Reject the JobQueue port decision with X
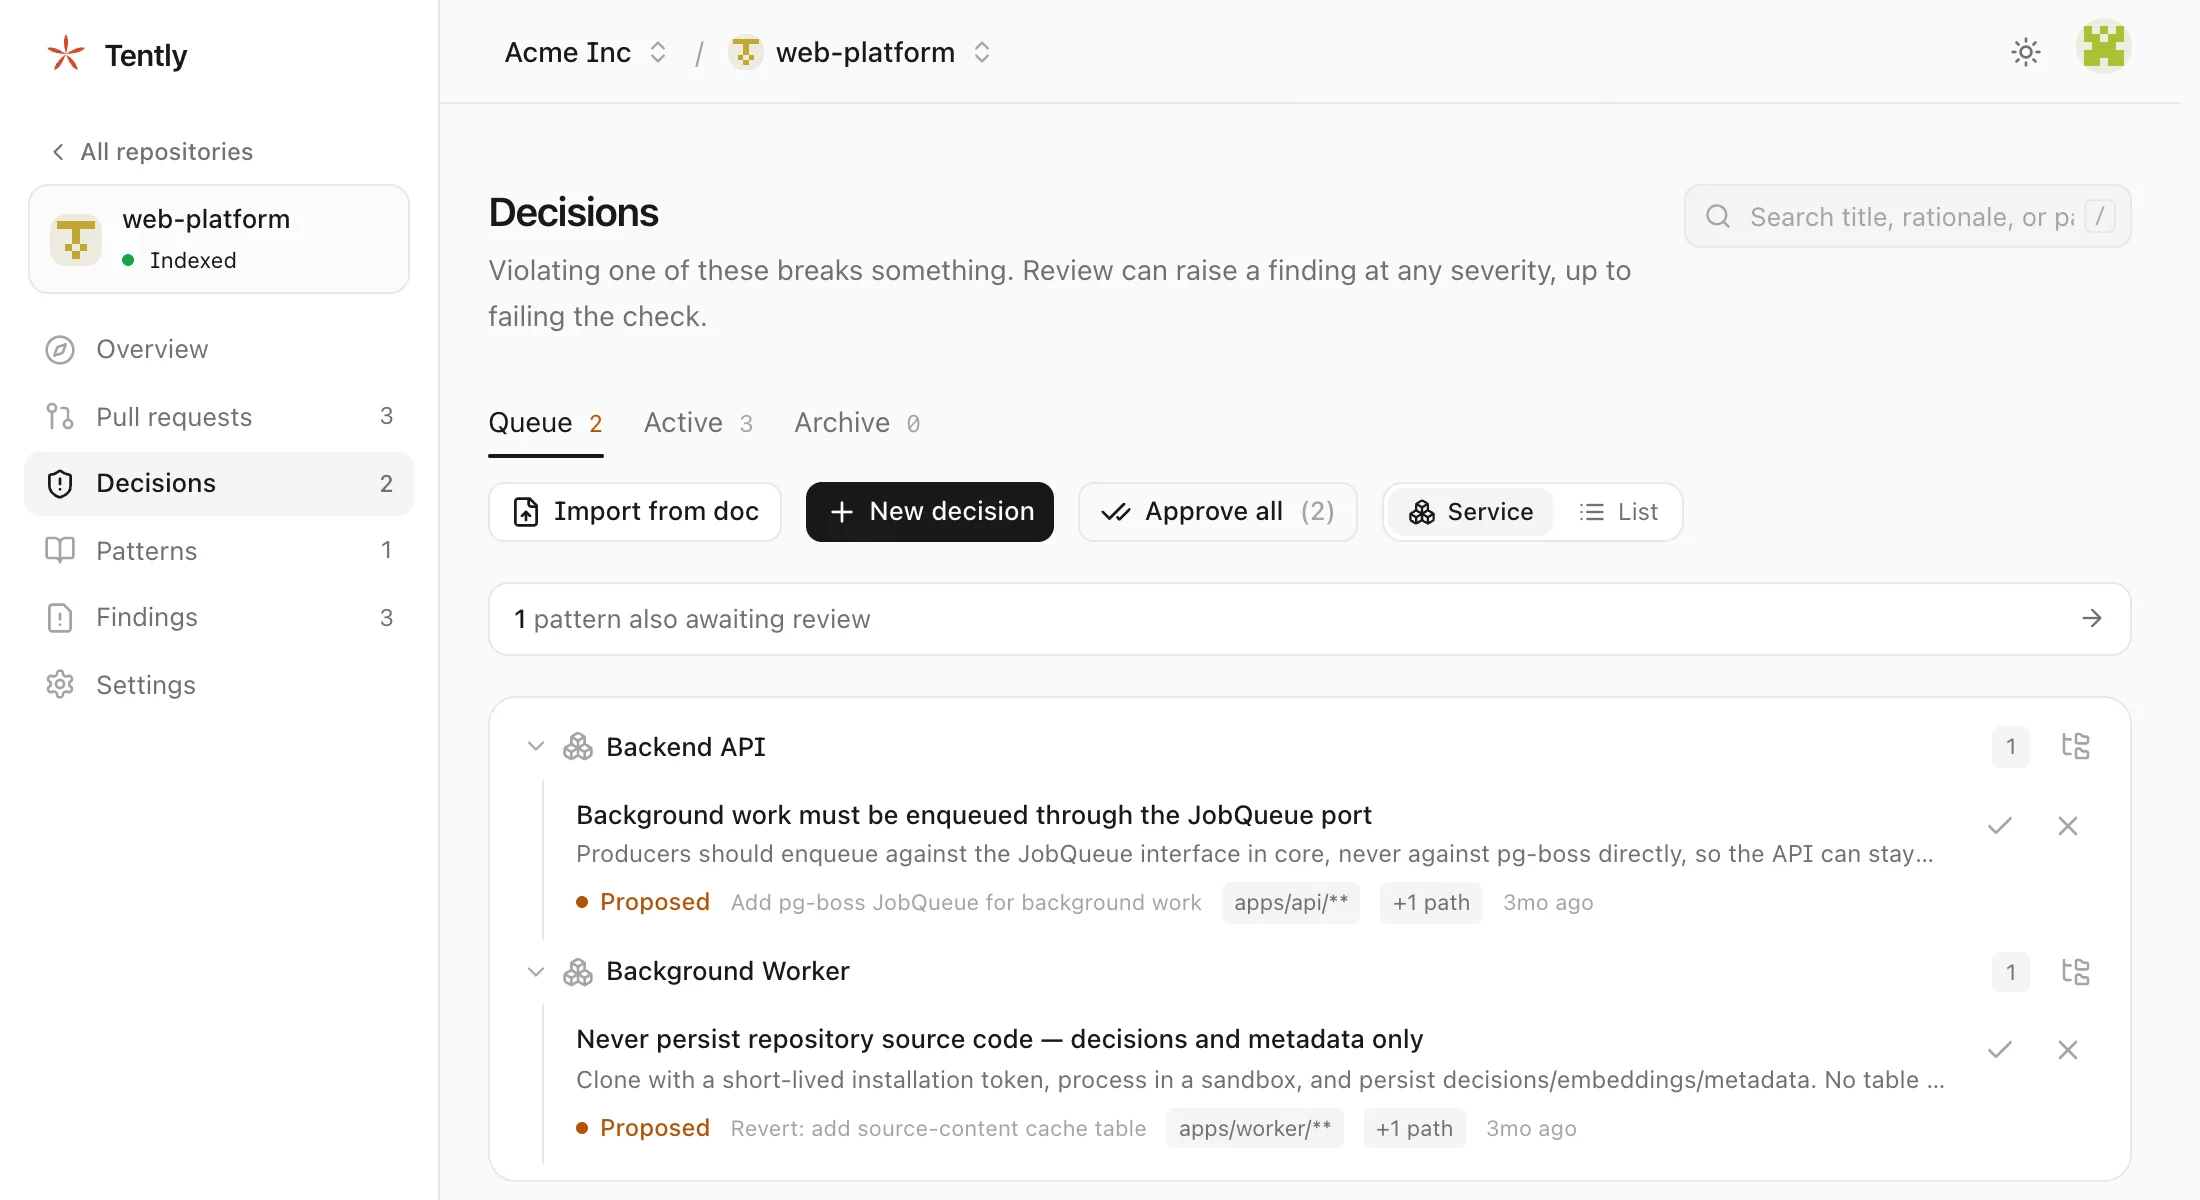Viewport: 2200px width, 1200px height. coord(2068,826)
